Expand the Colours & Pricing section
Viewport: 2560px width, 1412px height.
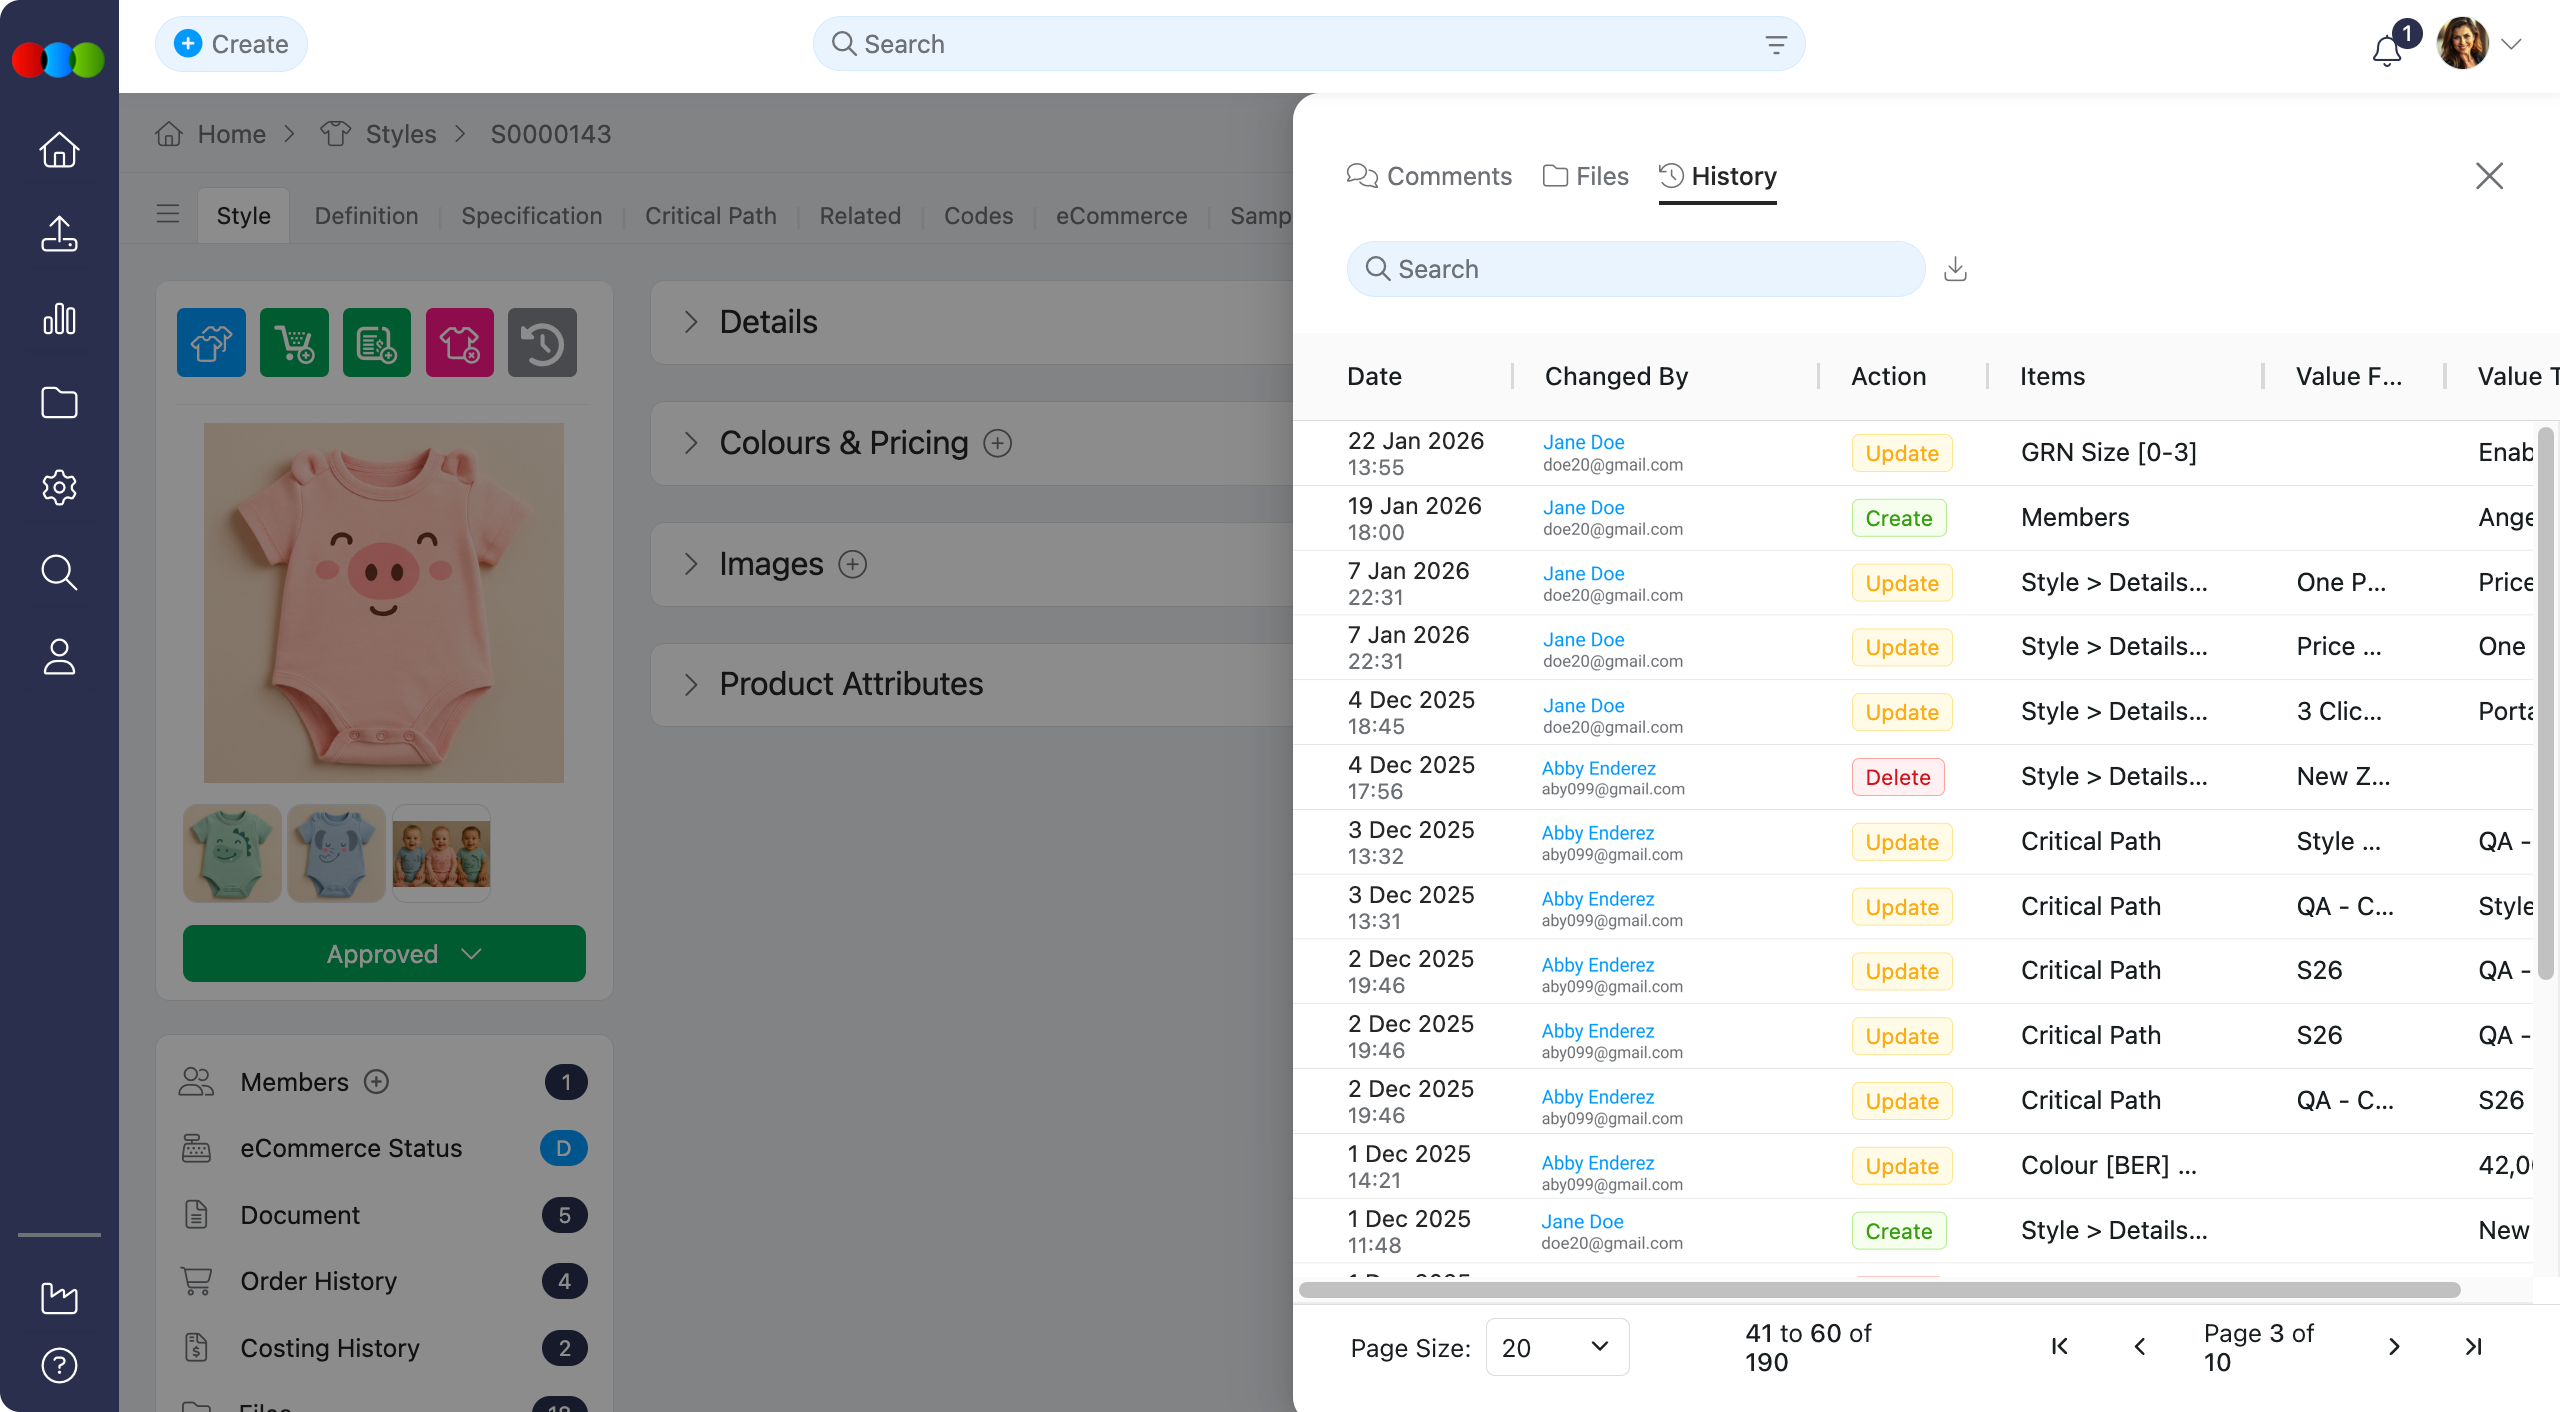tap(691, 443)
